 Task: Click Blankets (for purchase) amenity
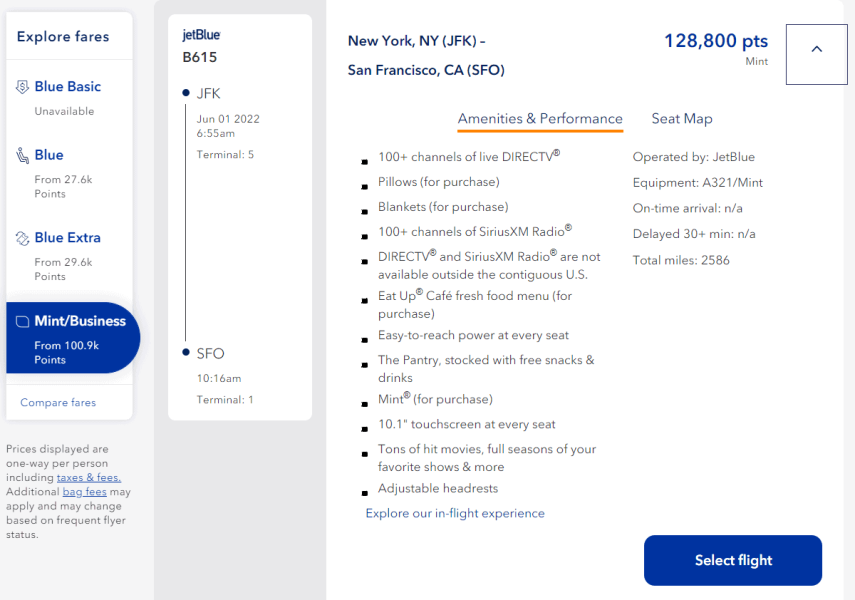click(443, 207)
